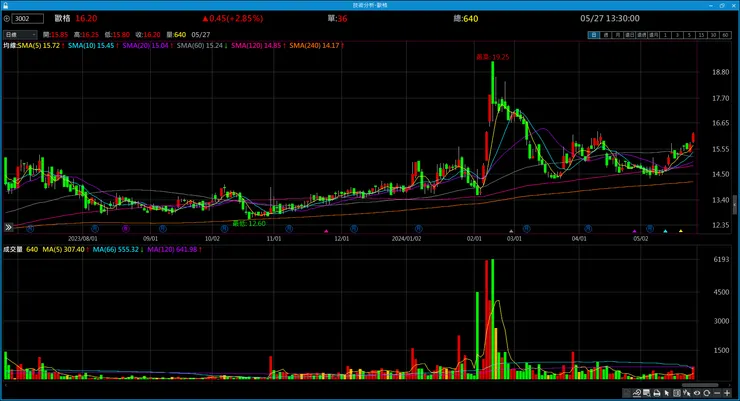This screenshot has height=401, width=740.
Task: Select the 1-minute interval button
Action: (665, 35)
